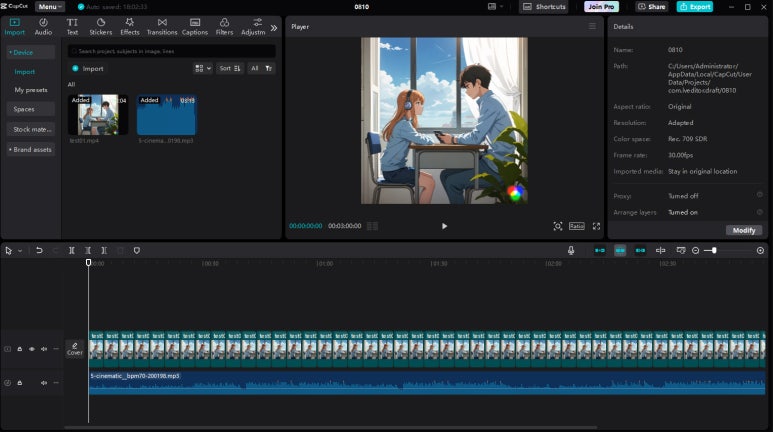
Task: Hide the video track
Action: (32, 349)
